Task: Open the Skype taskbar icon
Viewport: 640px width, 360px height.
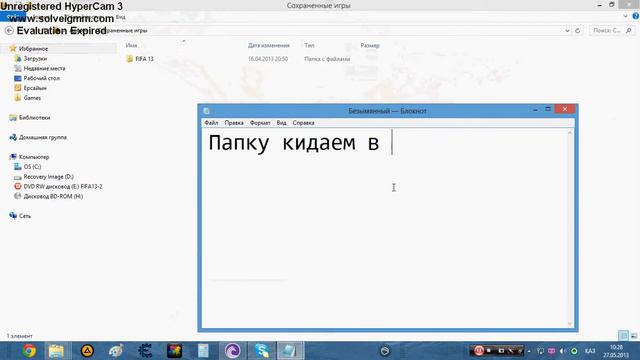Action: pos(262,351)
